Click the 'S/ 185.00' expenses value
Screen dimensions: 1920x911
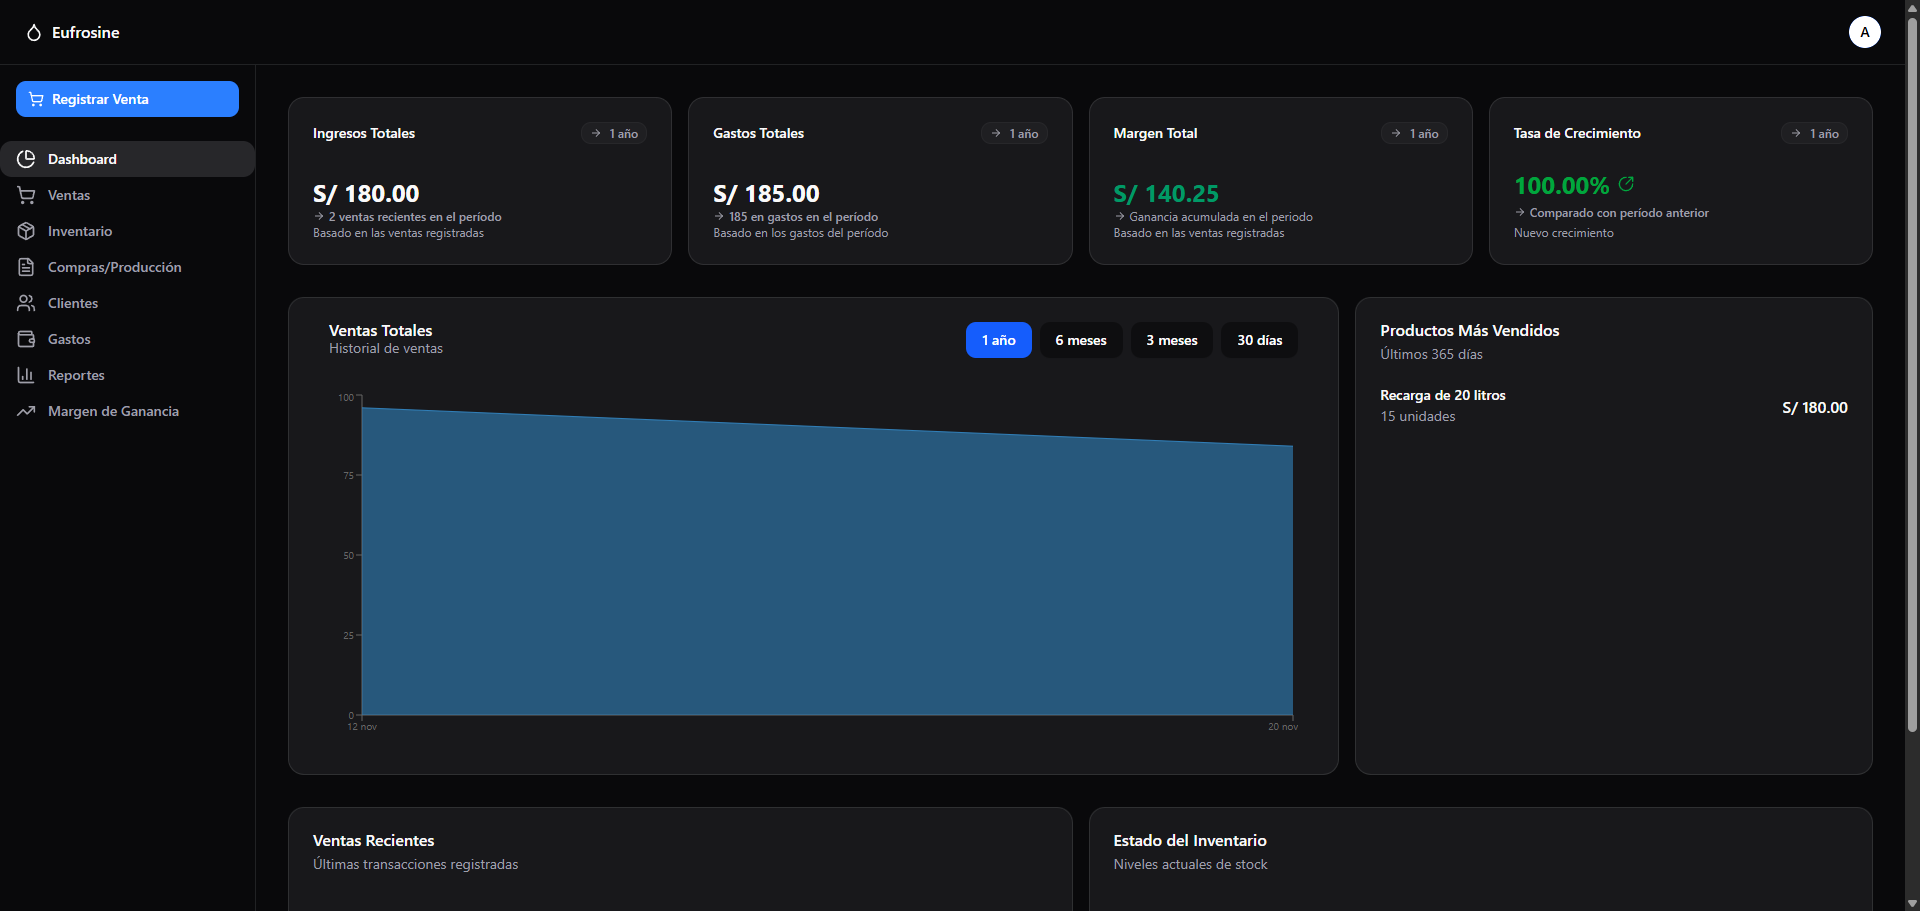point(766,194)
